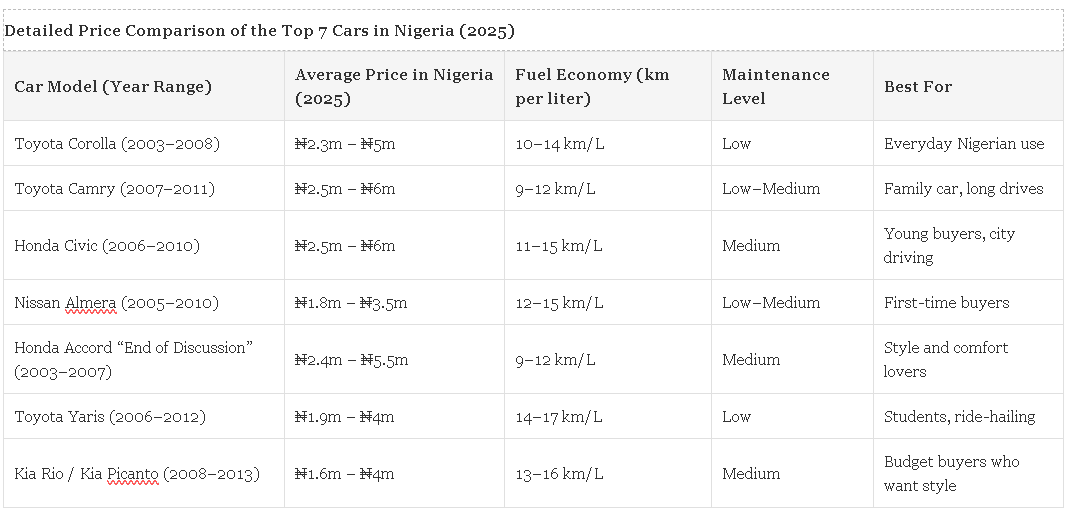Click the "Budget buyers who want style" cell
This screenshot has width=1068, height=518.
tap(951, 474)
